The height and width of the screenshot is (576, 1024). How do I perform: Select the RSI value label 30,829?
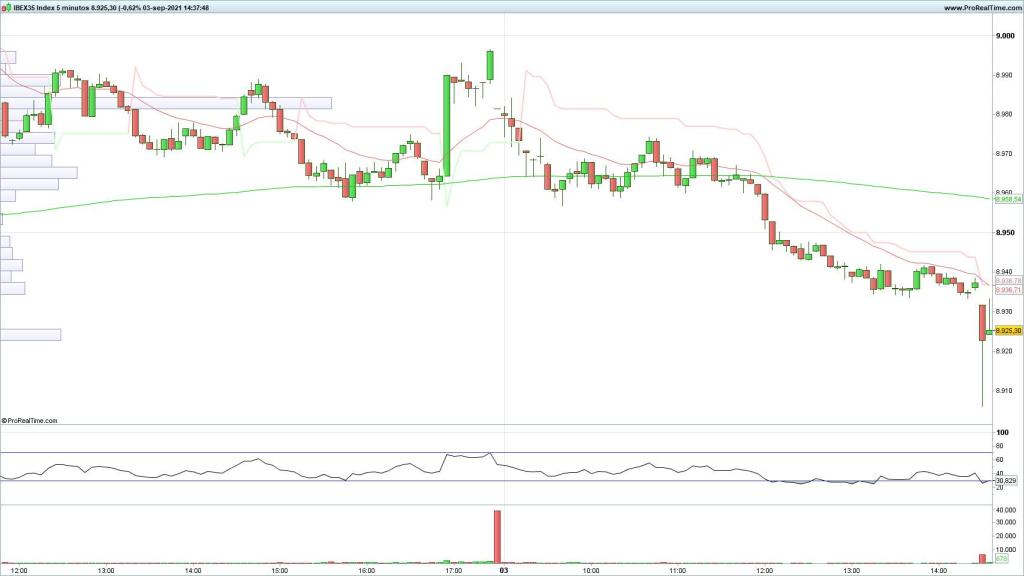point(1004,481)
